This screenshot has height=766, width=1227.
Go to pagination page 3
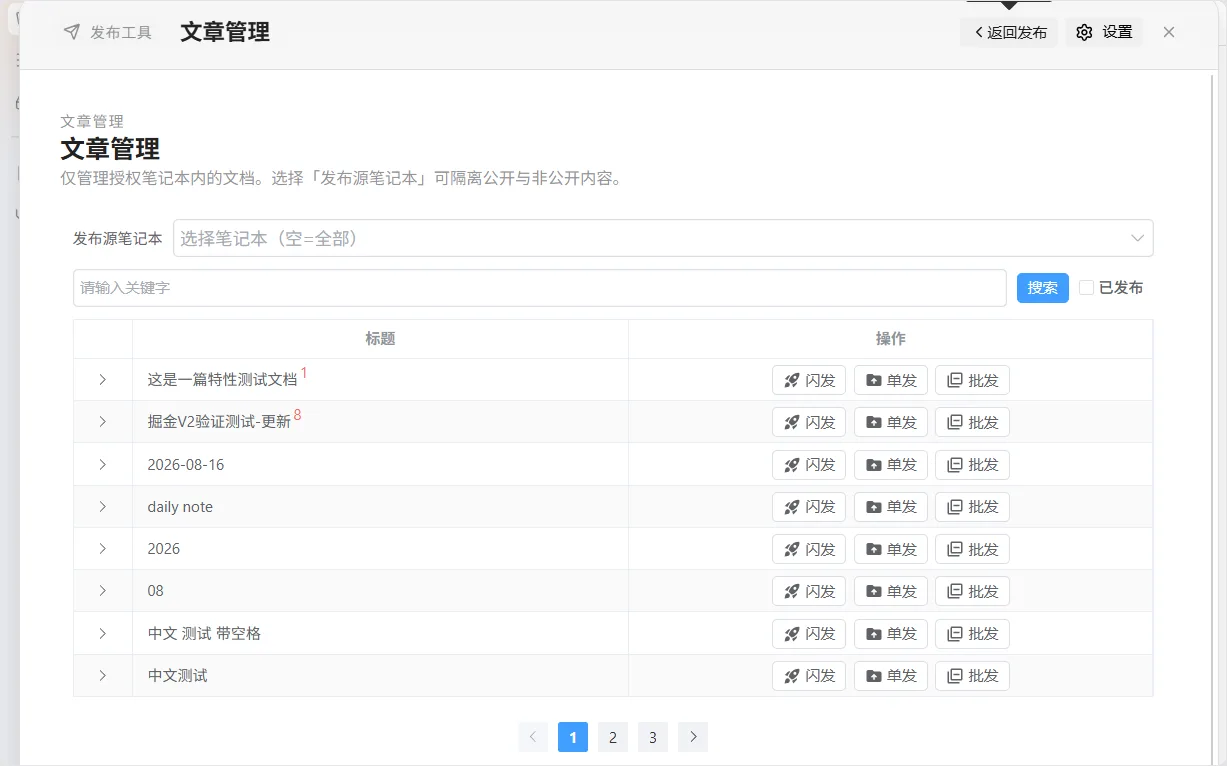tap(653, 738)
